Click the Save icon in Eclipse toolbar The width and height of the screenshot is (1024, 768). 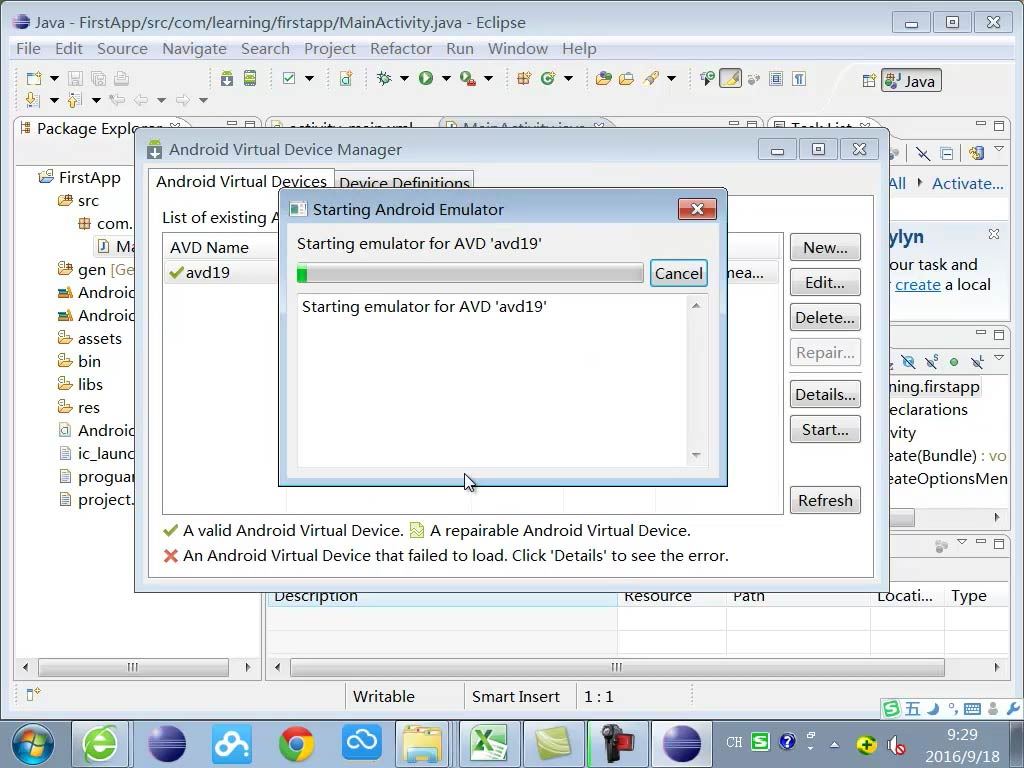(76, 79)
